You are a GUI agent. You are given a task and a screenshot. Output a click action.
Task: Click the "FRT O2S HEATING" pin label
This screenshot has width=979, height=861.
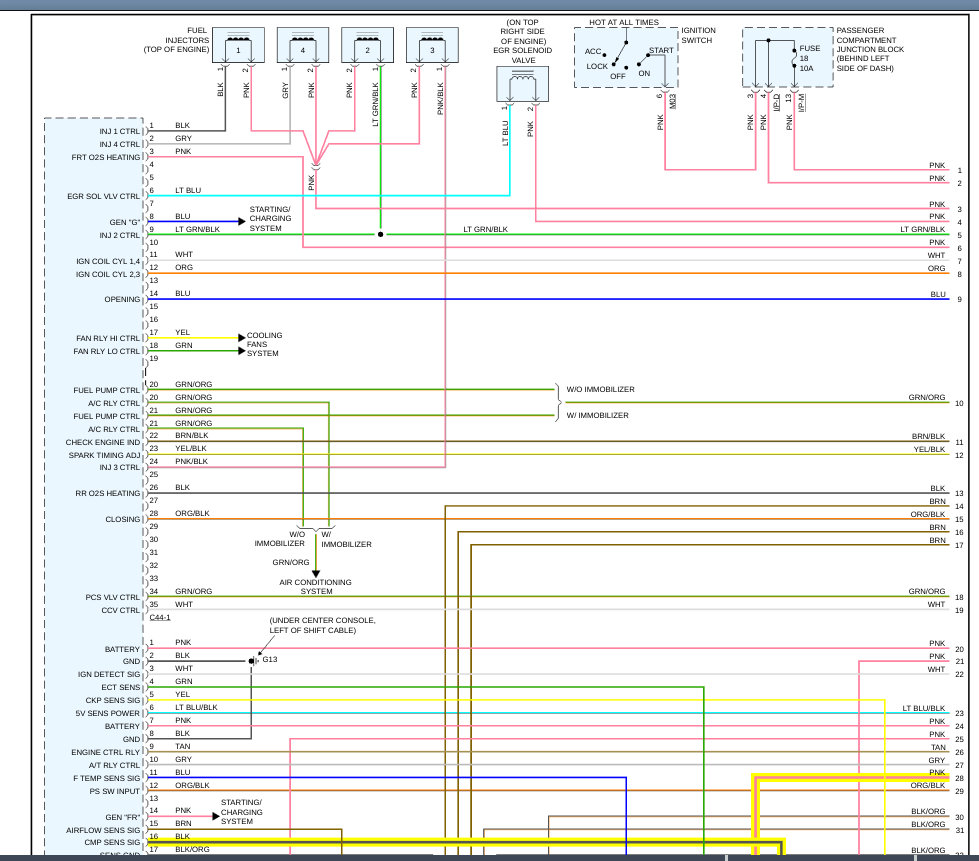coord(106,157)
